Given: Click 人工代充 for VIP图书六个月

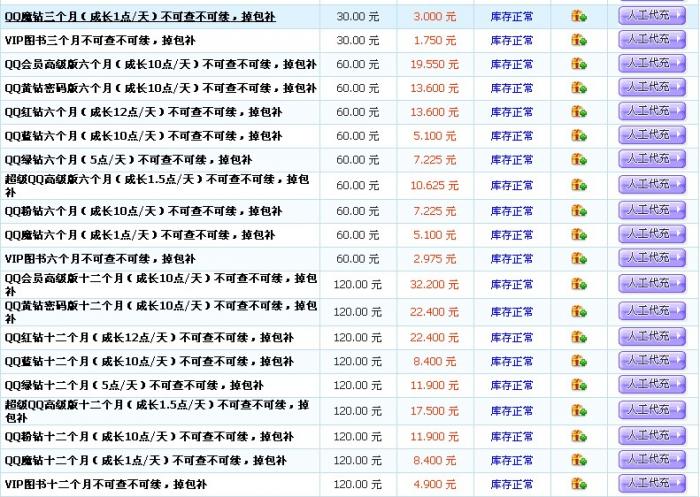Looking at the screenshot, I should [x=652, y=258].
